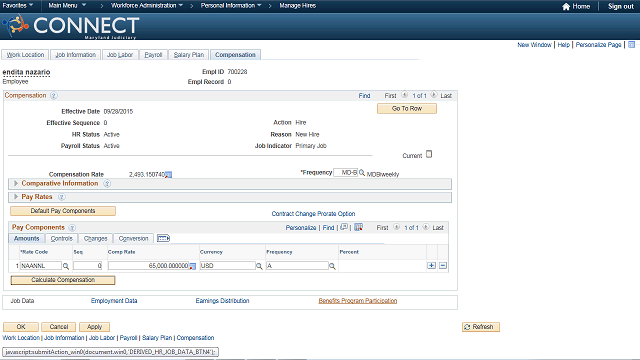Show previous Compensation row arrow

[x=404, y=95]
